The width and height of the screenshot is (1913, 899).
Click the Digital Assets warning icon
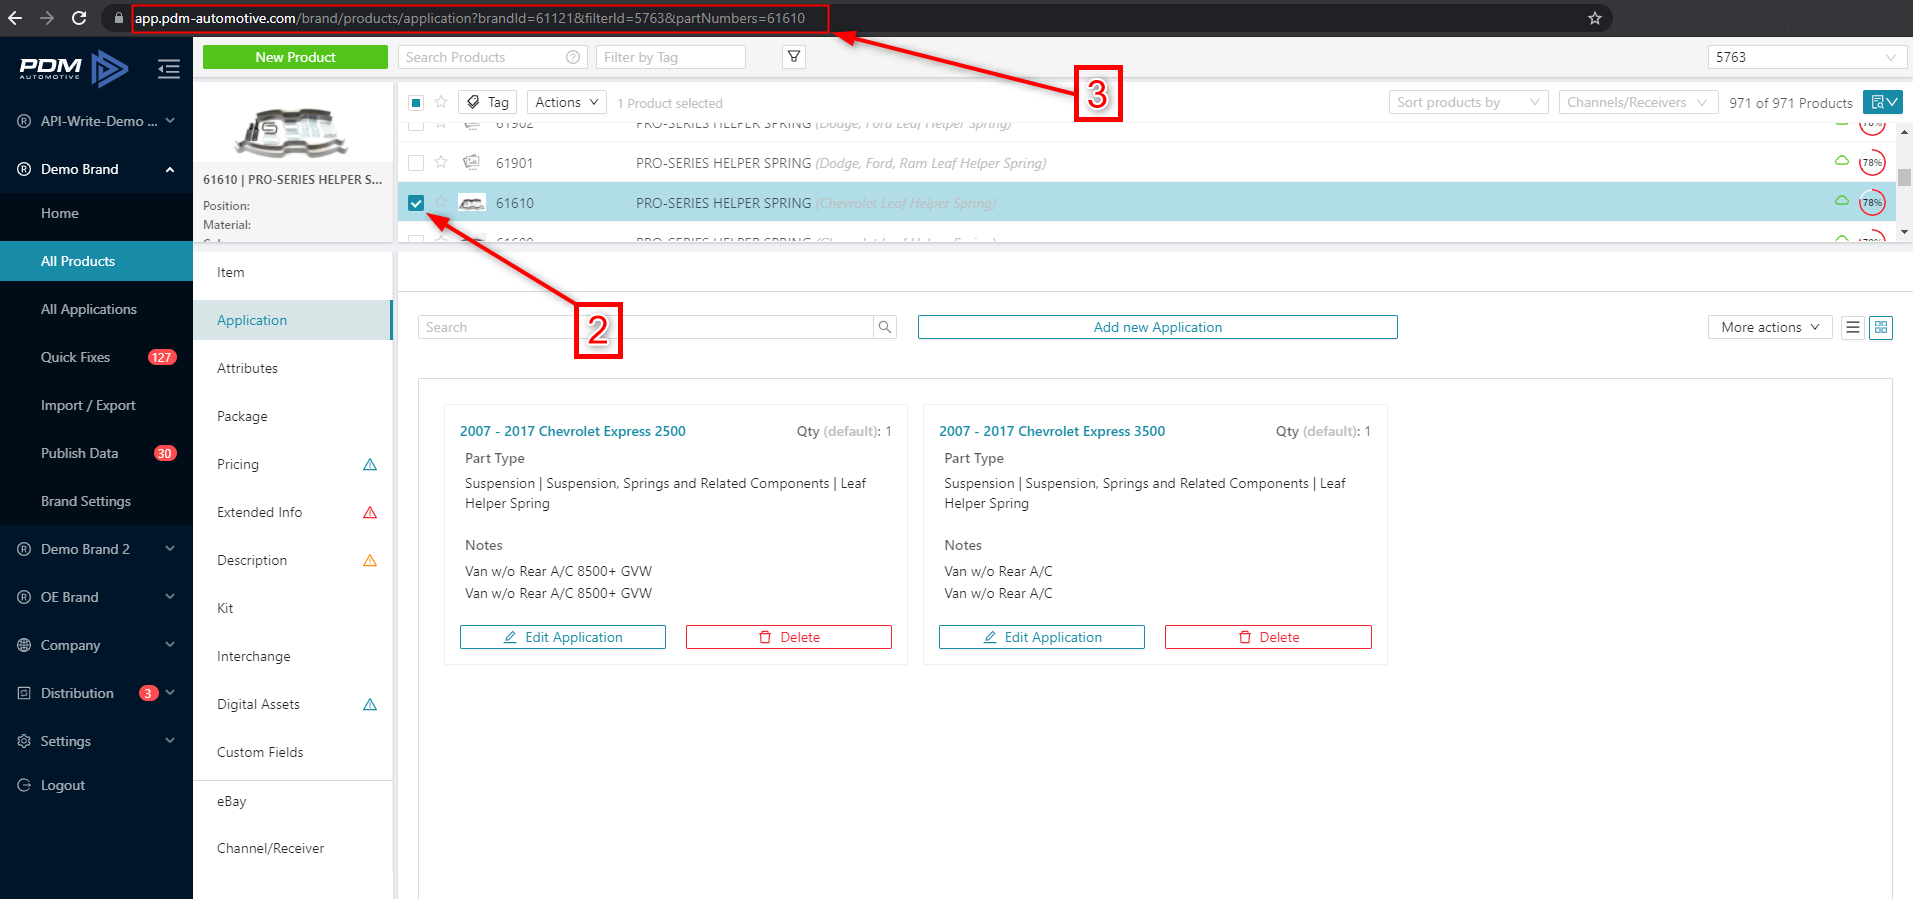coord(370,704)
